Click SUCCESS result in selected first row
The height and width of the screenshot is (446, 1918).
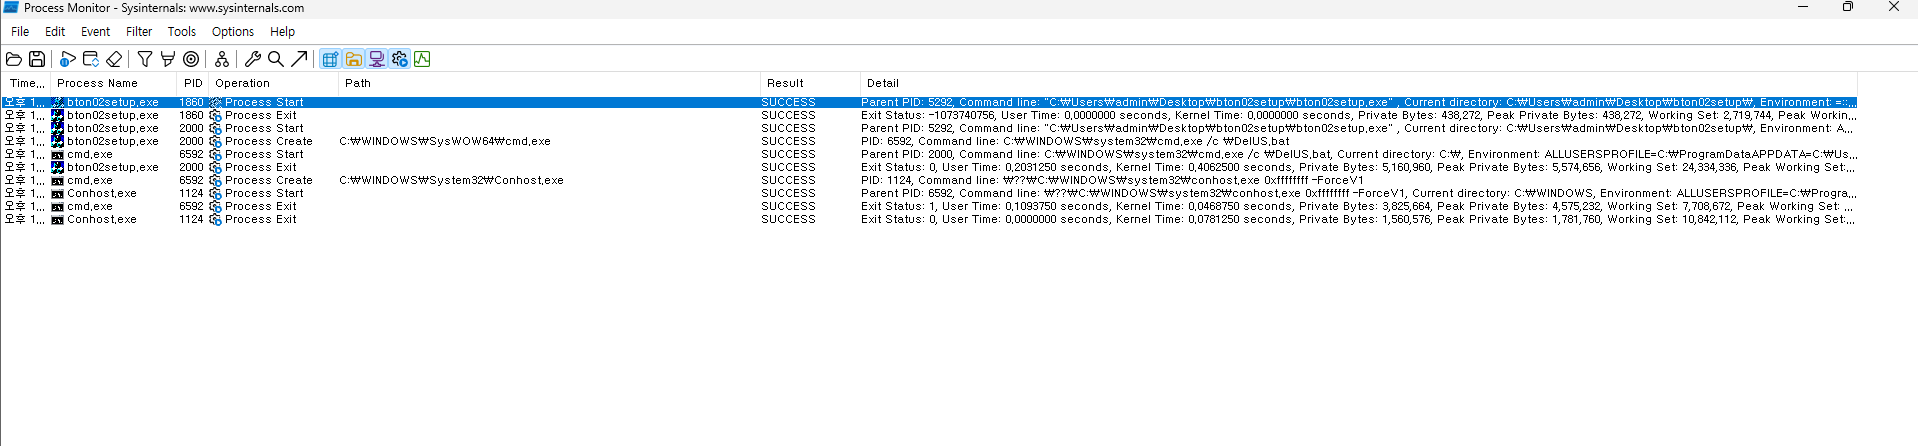coord(788,102)
